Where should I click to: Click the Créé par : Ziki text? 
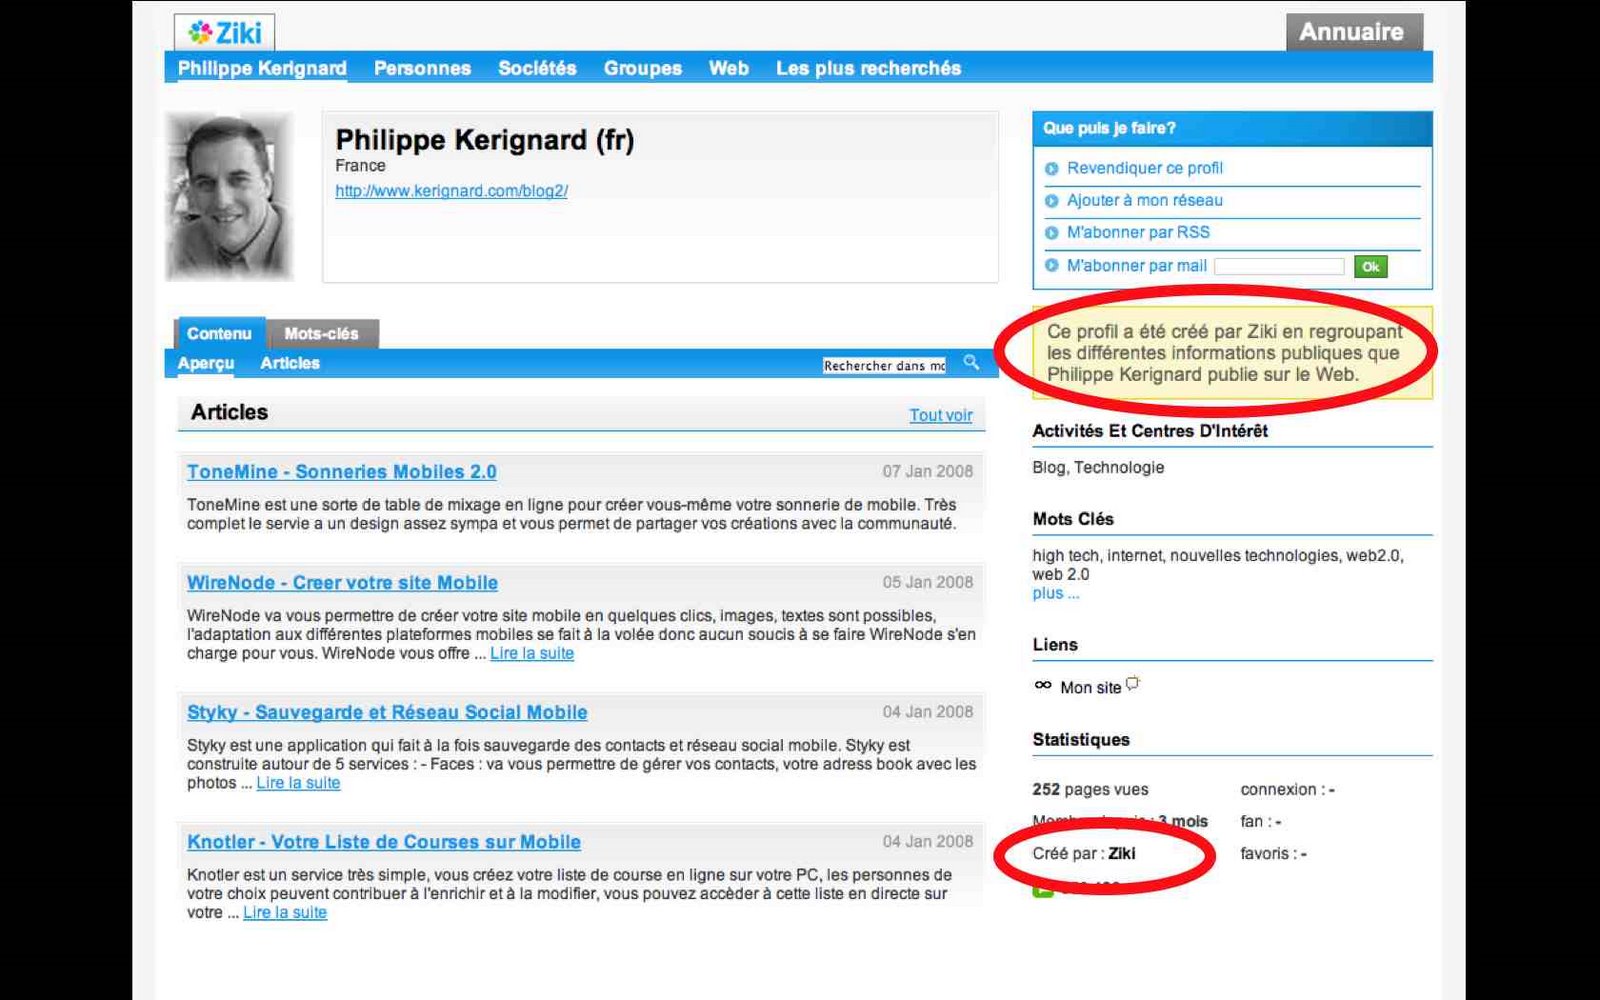1084,853
